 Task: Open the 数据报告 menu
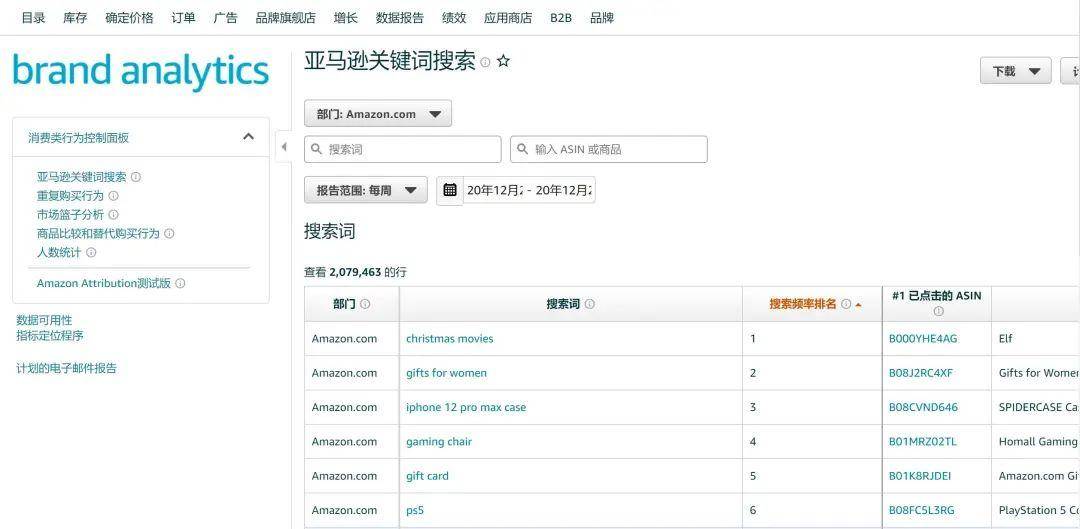coord(400,18)
